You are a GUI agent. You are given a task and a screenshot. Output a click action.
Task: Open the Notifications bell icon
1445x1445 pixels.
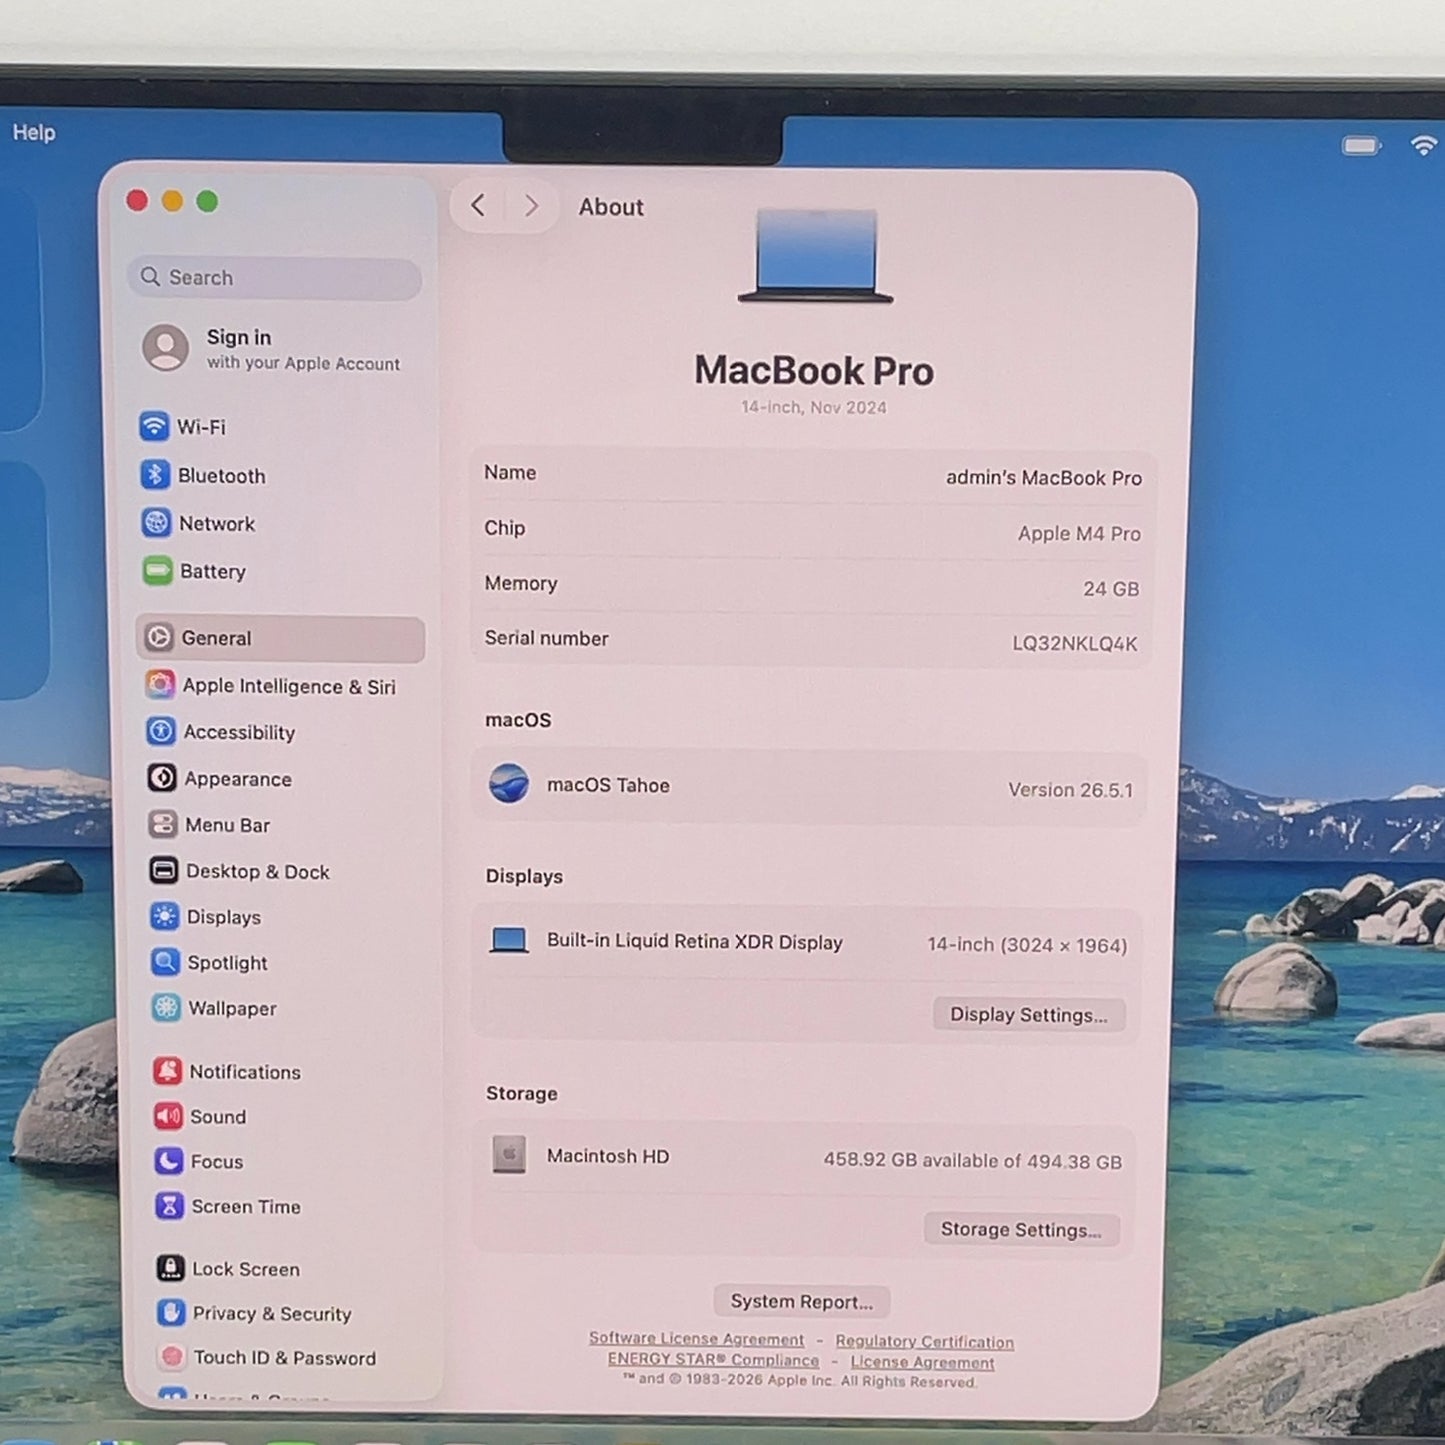click(x=167, y=1071)
